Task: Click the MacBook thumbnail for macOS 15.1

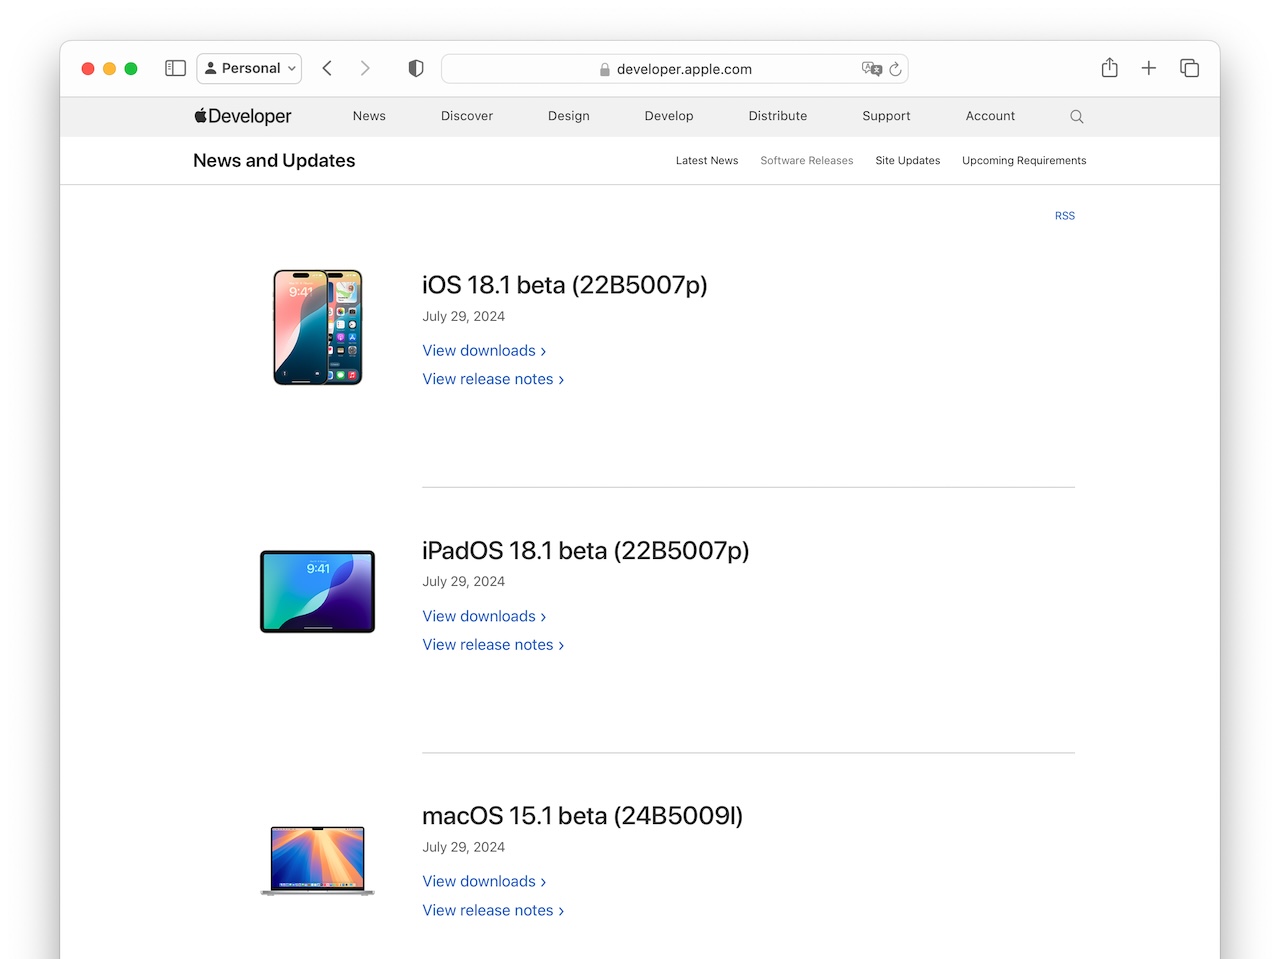Action: [x=318, y=860]
